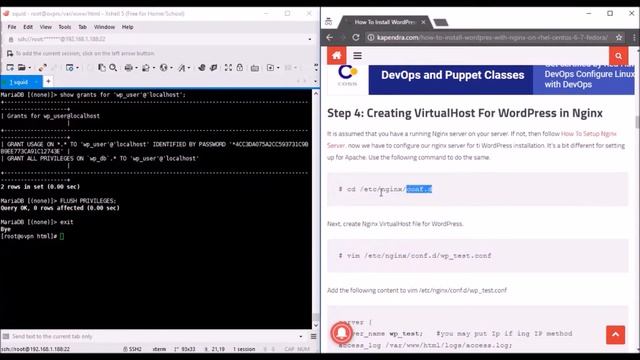The height and width of the screenshot is (360, 640).
Task: Open the compose bar options menu icon
Action: tap(313, 336)
